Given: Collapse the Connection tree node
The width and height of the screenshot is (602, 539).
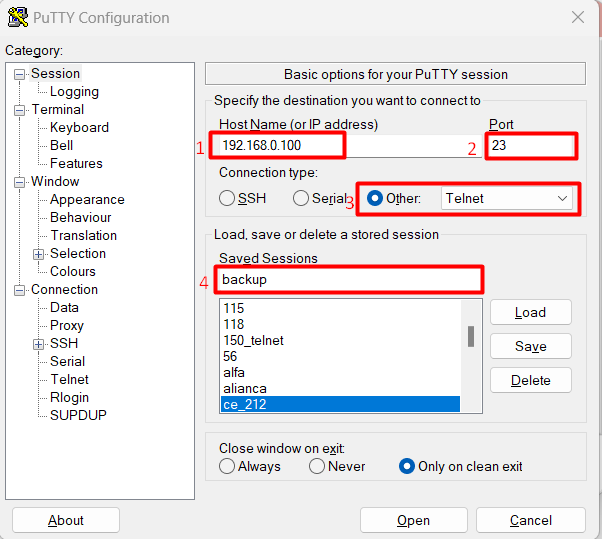Looking at the screenshot, I should (x=19, y=290).
